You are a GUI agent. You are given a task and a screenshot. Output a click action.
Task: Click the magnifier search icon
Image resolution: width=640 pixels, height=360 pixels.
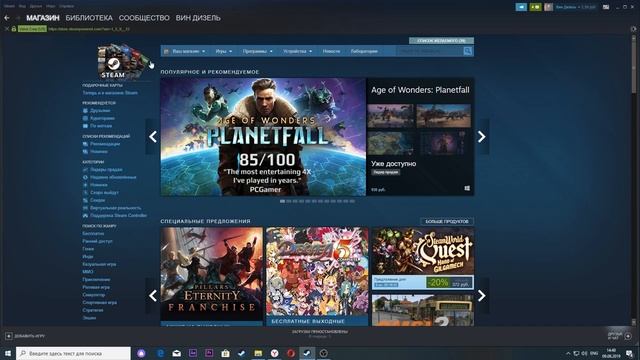[x=468, y=51]
